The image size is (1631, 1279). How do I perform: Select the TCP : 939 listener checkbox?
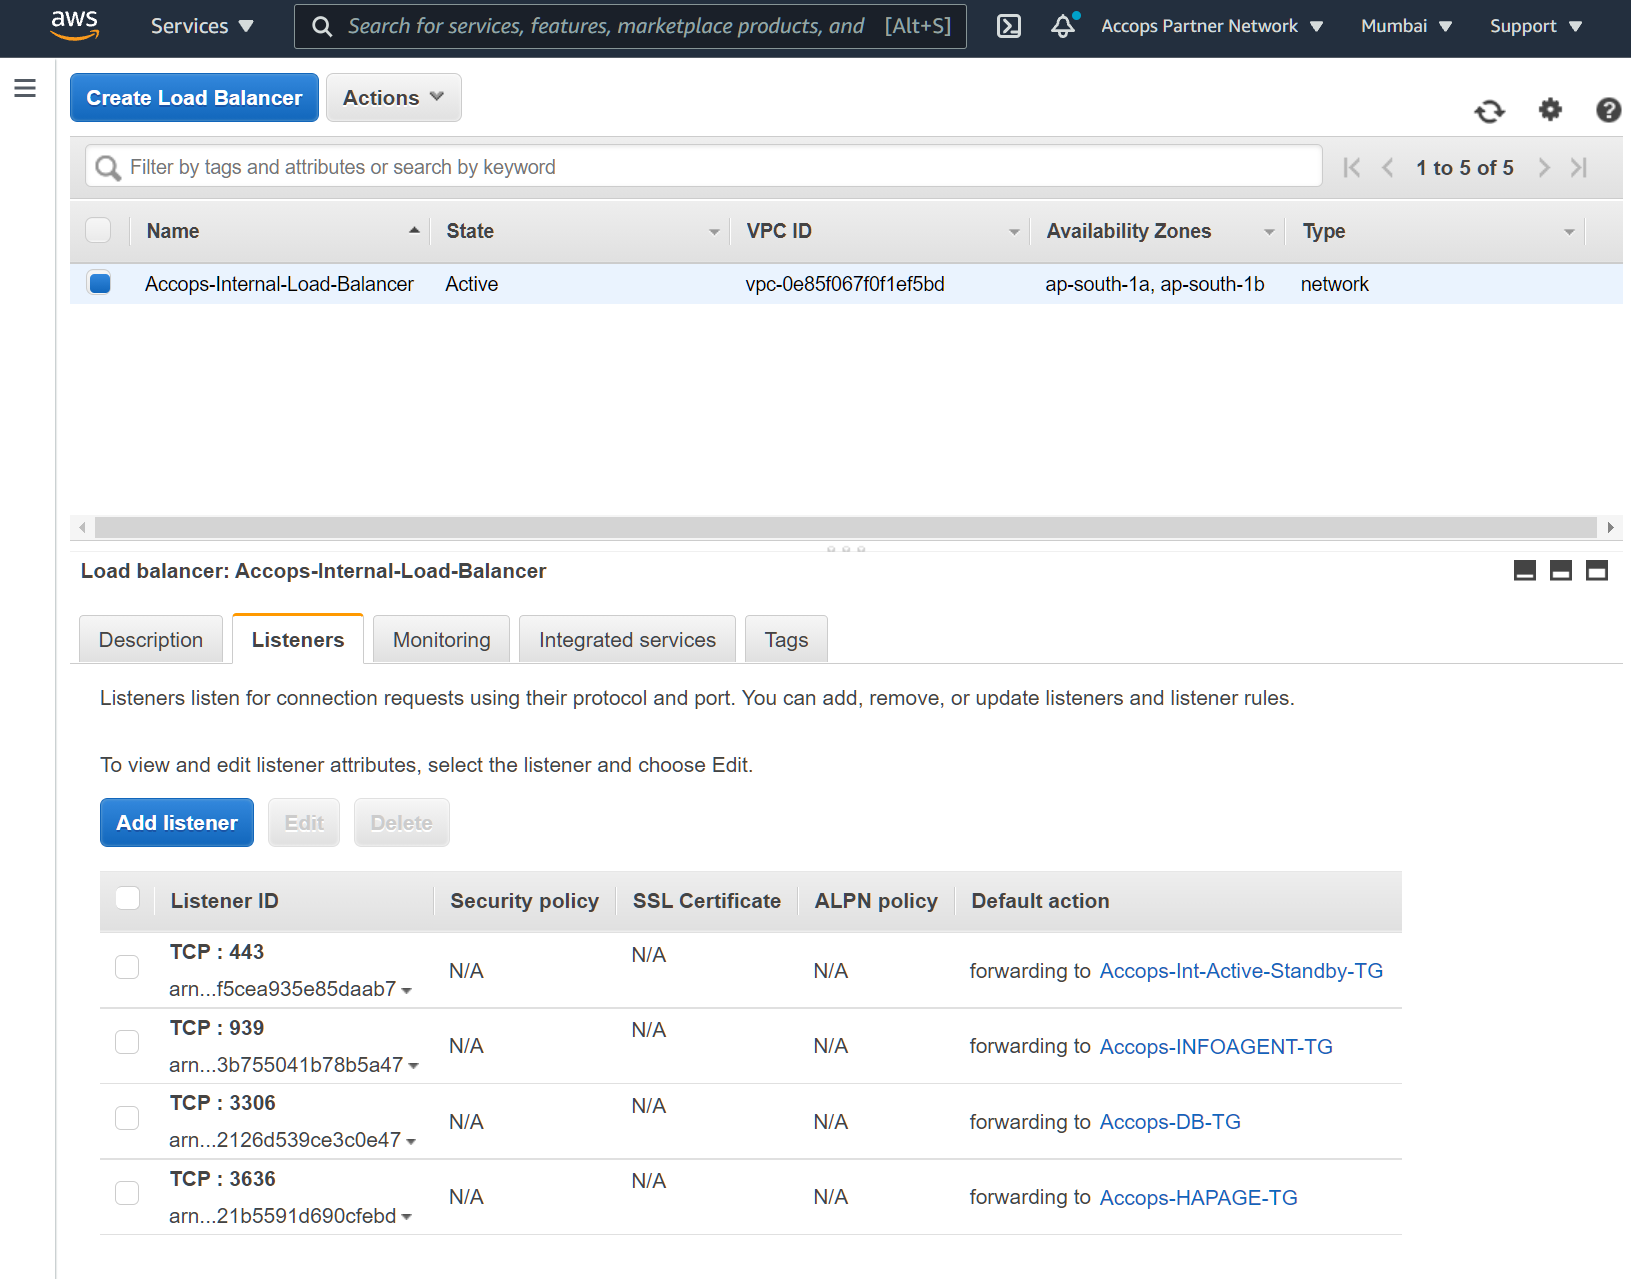pos(127,1042)
